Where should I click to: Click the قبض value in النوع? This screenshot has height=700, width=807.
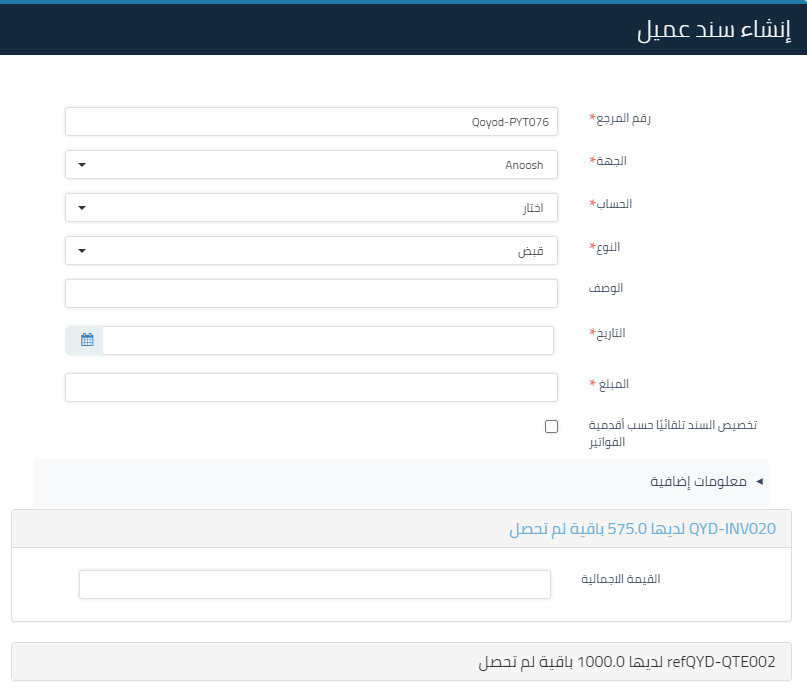527,250
